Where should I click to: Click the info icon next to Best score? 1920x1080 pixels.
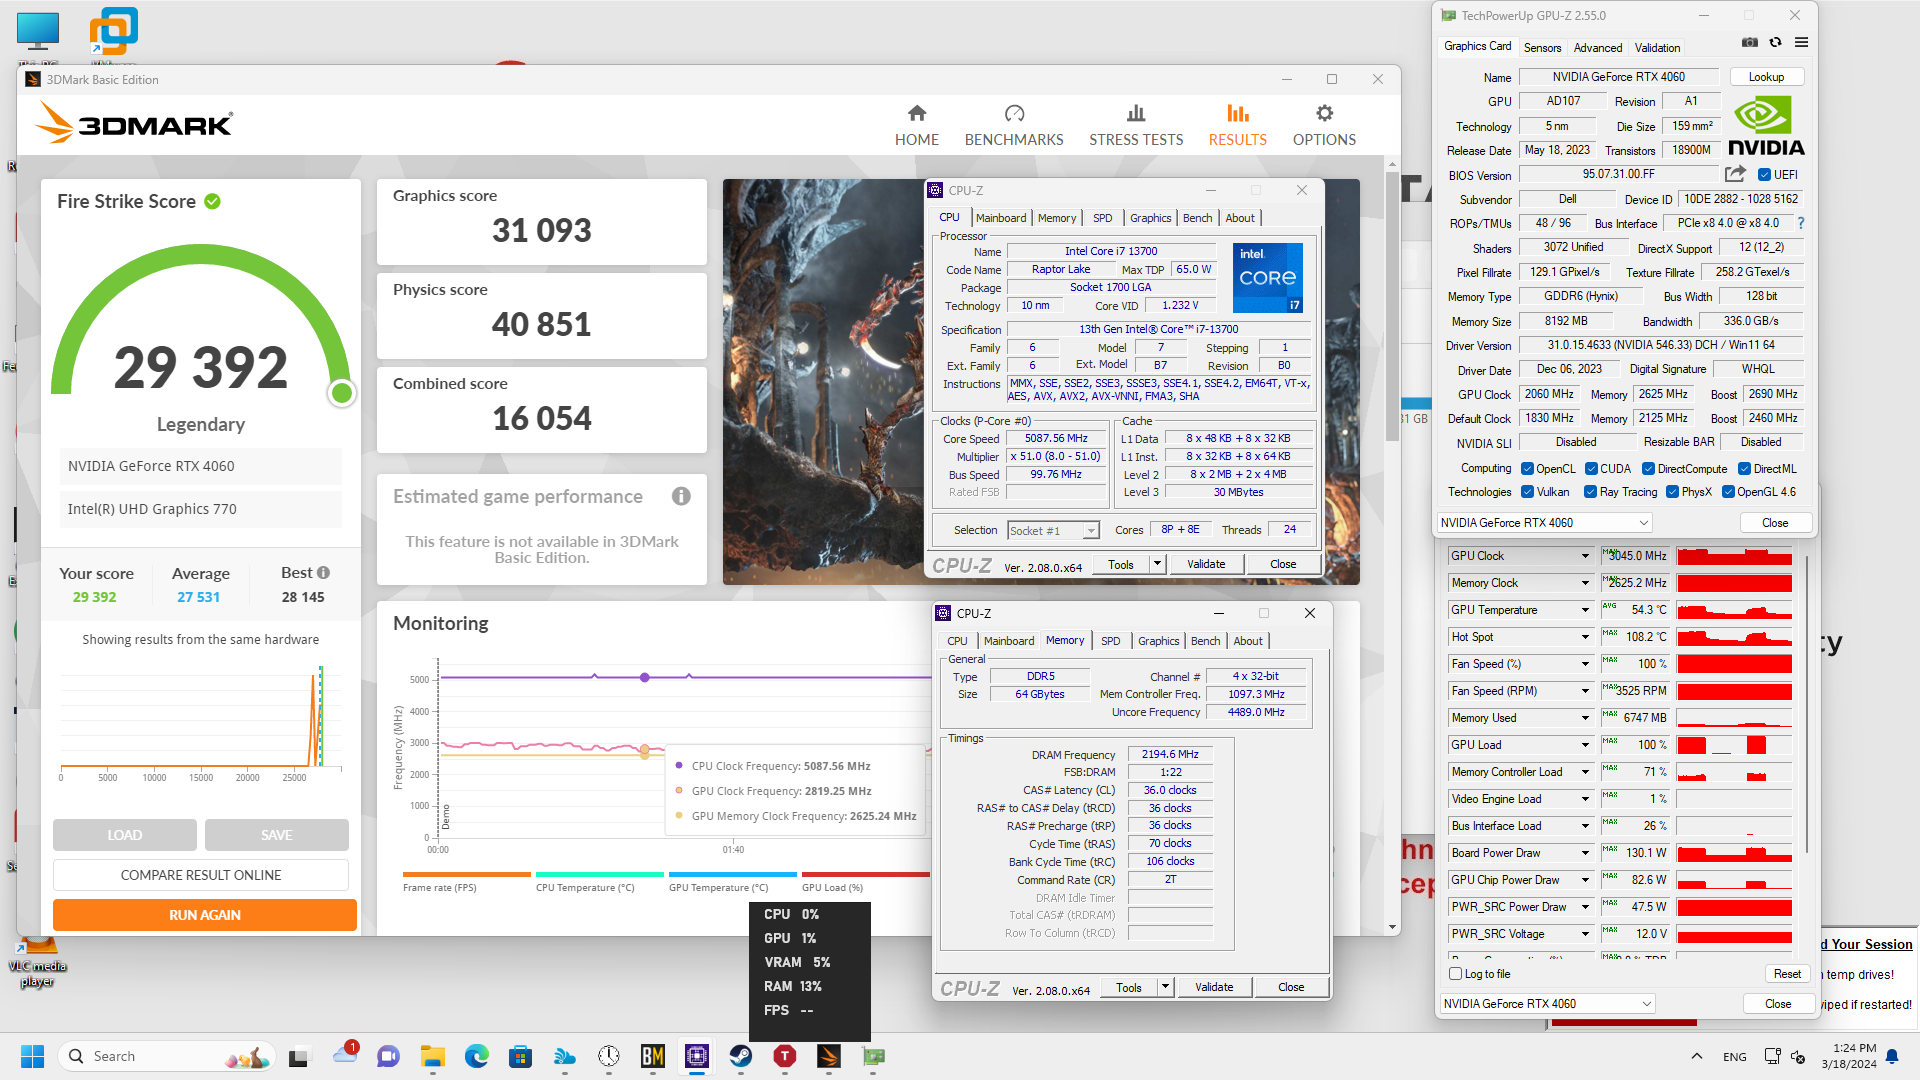click(x=323, y=573)
